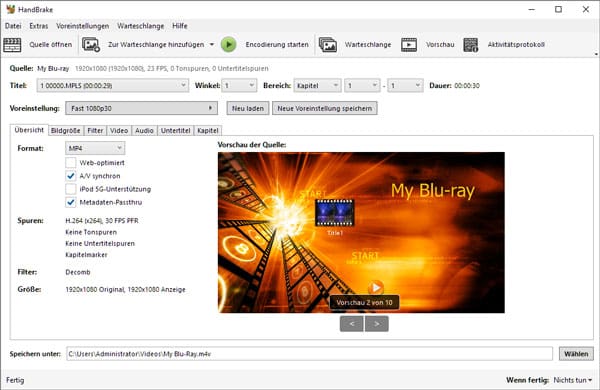The width and height of the screenshot is (600, 390).
Task: Switch to the Untertitel tab
Action: tap(176, 131)
